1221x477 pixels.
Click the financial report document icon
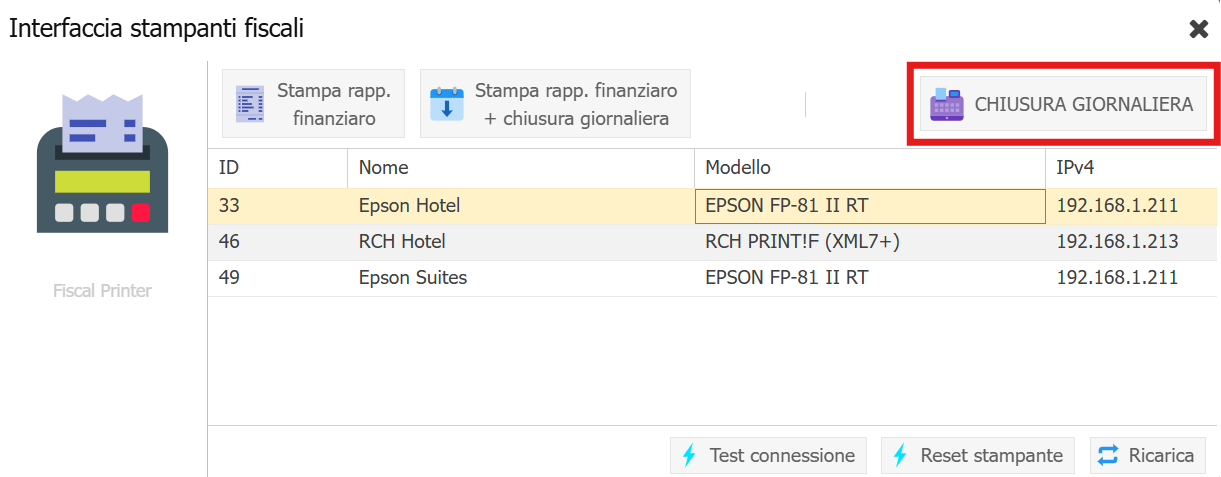click(249, 104)
